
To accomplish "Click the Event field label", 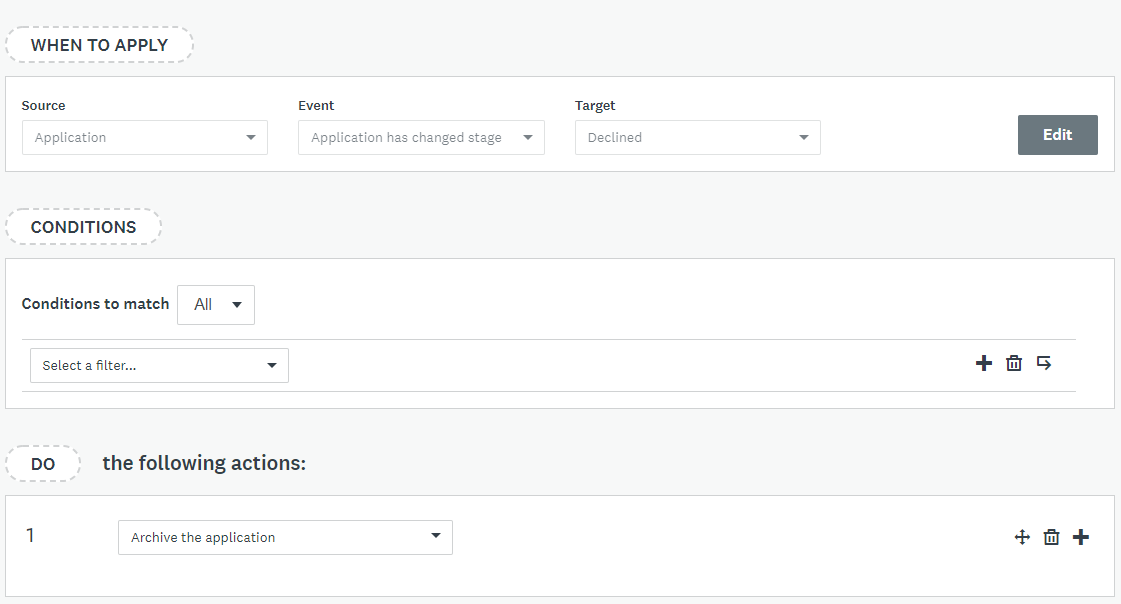I will pos(316,105).
